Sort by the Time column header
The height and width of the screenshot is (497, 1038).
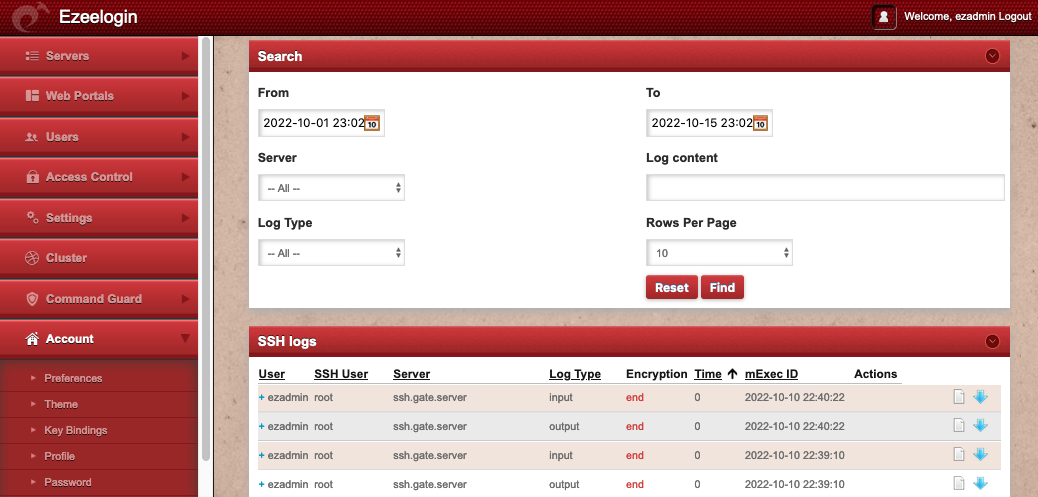click(x=707, y=374)
